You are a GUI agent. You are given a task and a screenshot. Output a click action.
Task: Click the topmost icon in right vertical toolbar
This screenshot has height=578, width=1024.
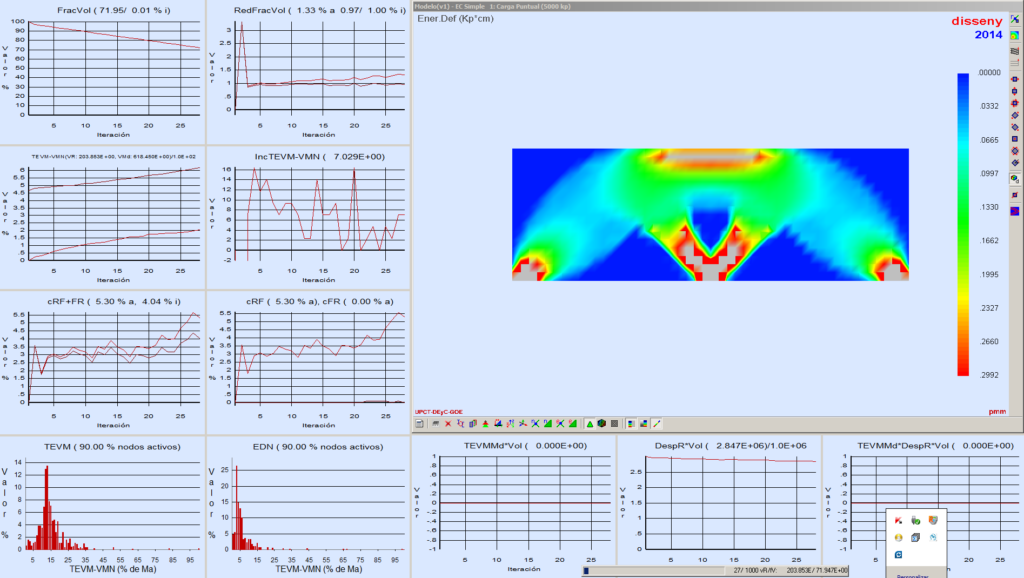(1015, 18)
